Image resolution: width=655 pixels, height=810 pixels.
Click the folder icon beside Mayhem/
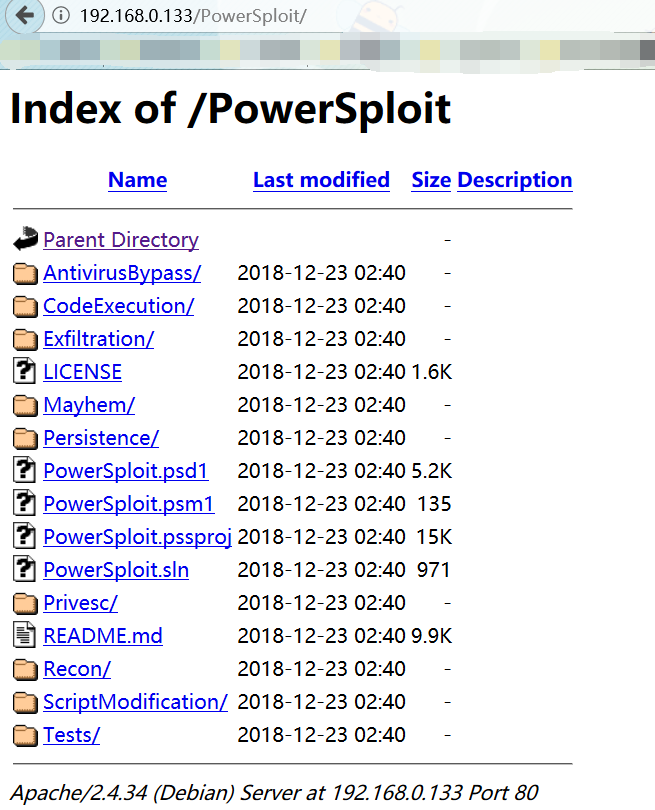click(x=25, y=406)
